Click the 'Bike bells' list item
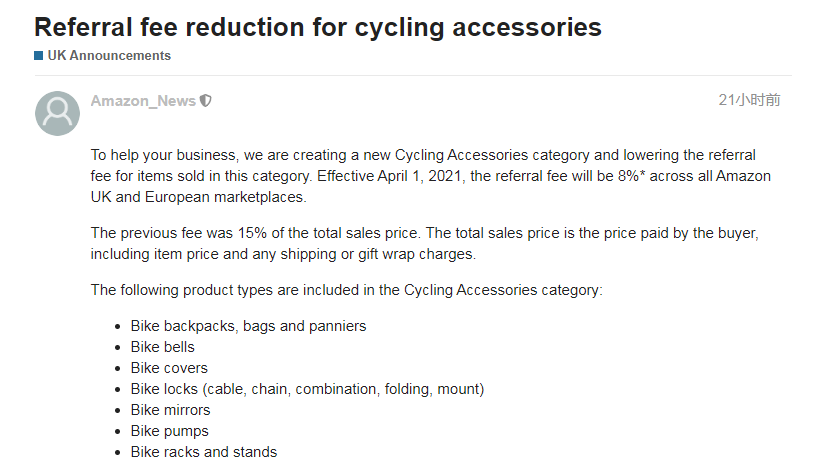 click(163, 347)
